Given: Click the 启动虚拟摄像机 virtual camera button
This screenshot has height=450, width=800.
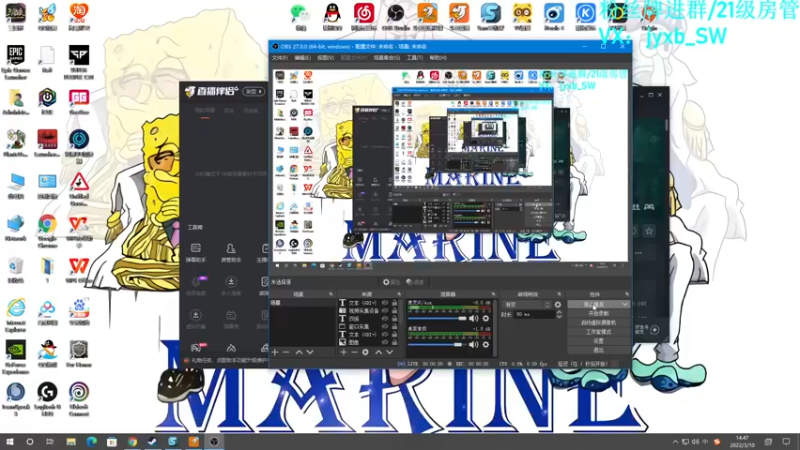Looking at the screenshot, I should tap(598, 322).
